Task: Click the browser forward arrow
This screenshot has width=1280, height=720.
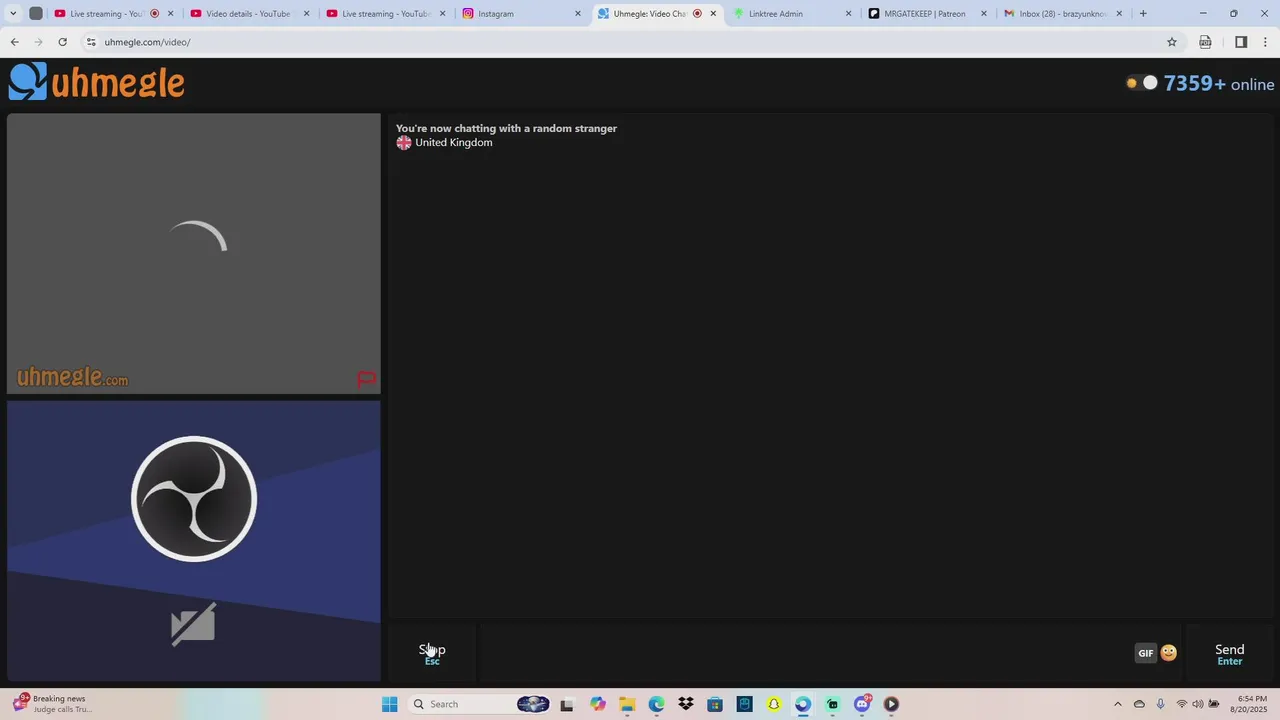Action: tap(38, 42)
